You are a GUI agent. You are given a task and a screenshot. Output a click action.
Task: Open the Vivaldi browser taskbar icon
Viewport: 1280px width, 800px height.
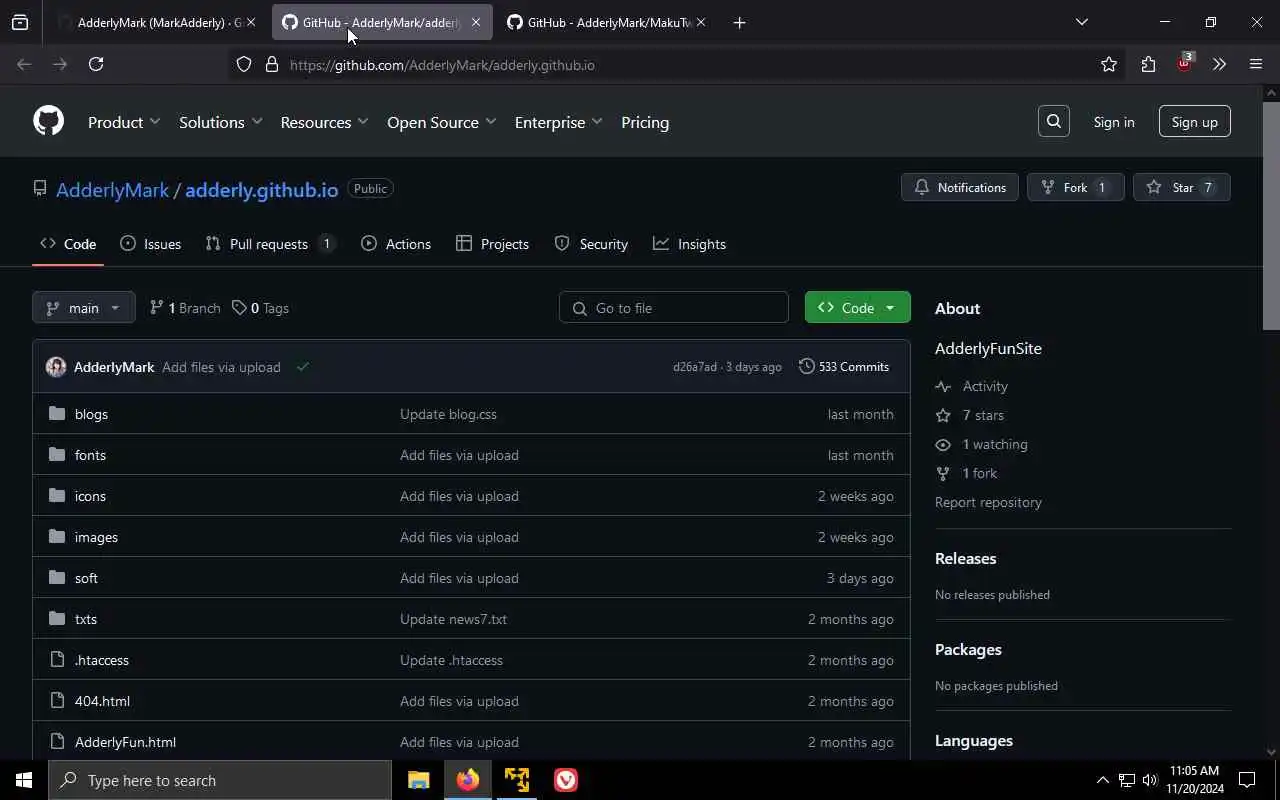pos(566,780)
